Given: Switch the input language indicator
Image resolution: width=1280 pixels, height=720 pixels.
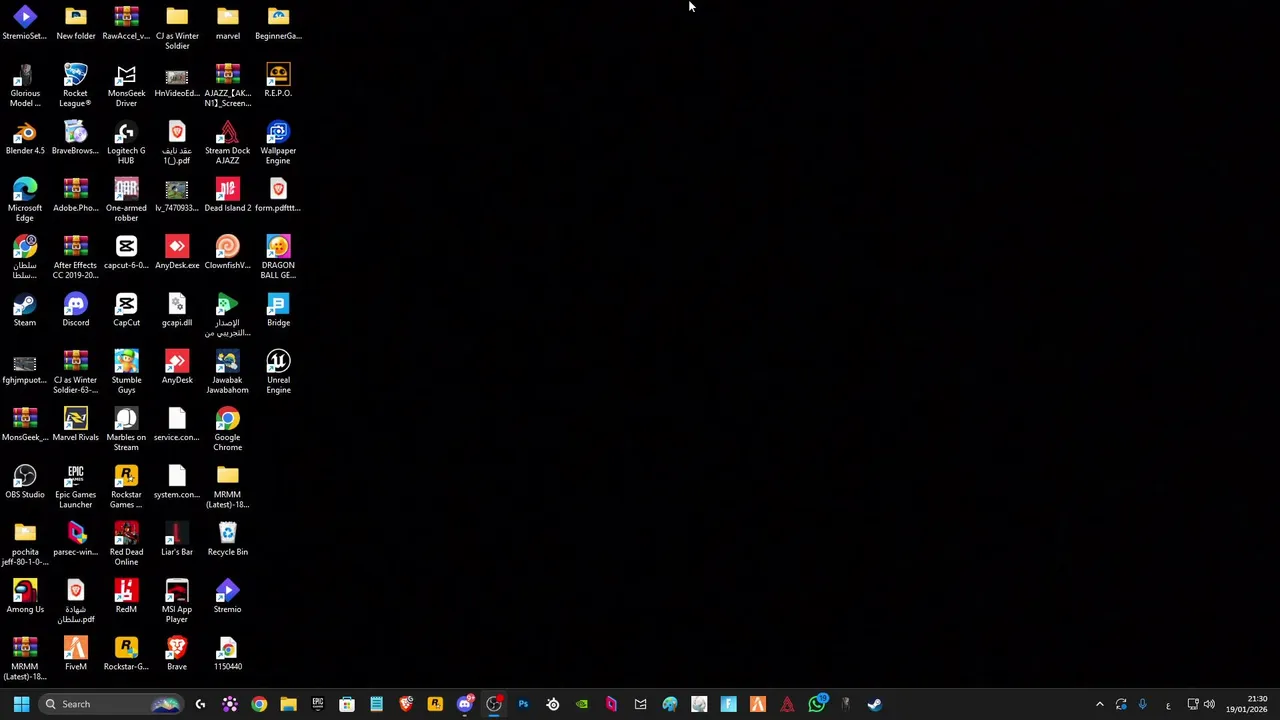Looking at the screenshot, I should pos(1167,705).
